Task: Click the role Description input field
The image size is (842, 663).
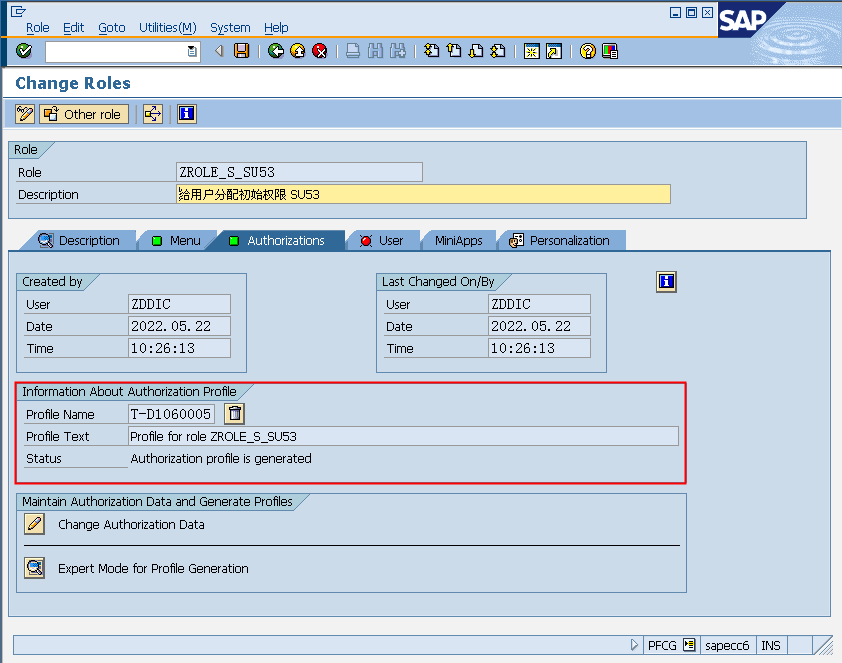Action: tap(423, 194)
